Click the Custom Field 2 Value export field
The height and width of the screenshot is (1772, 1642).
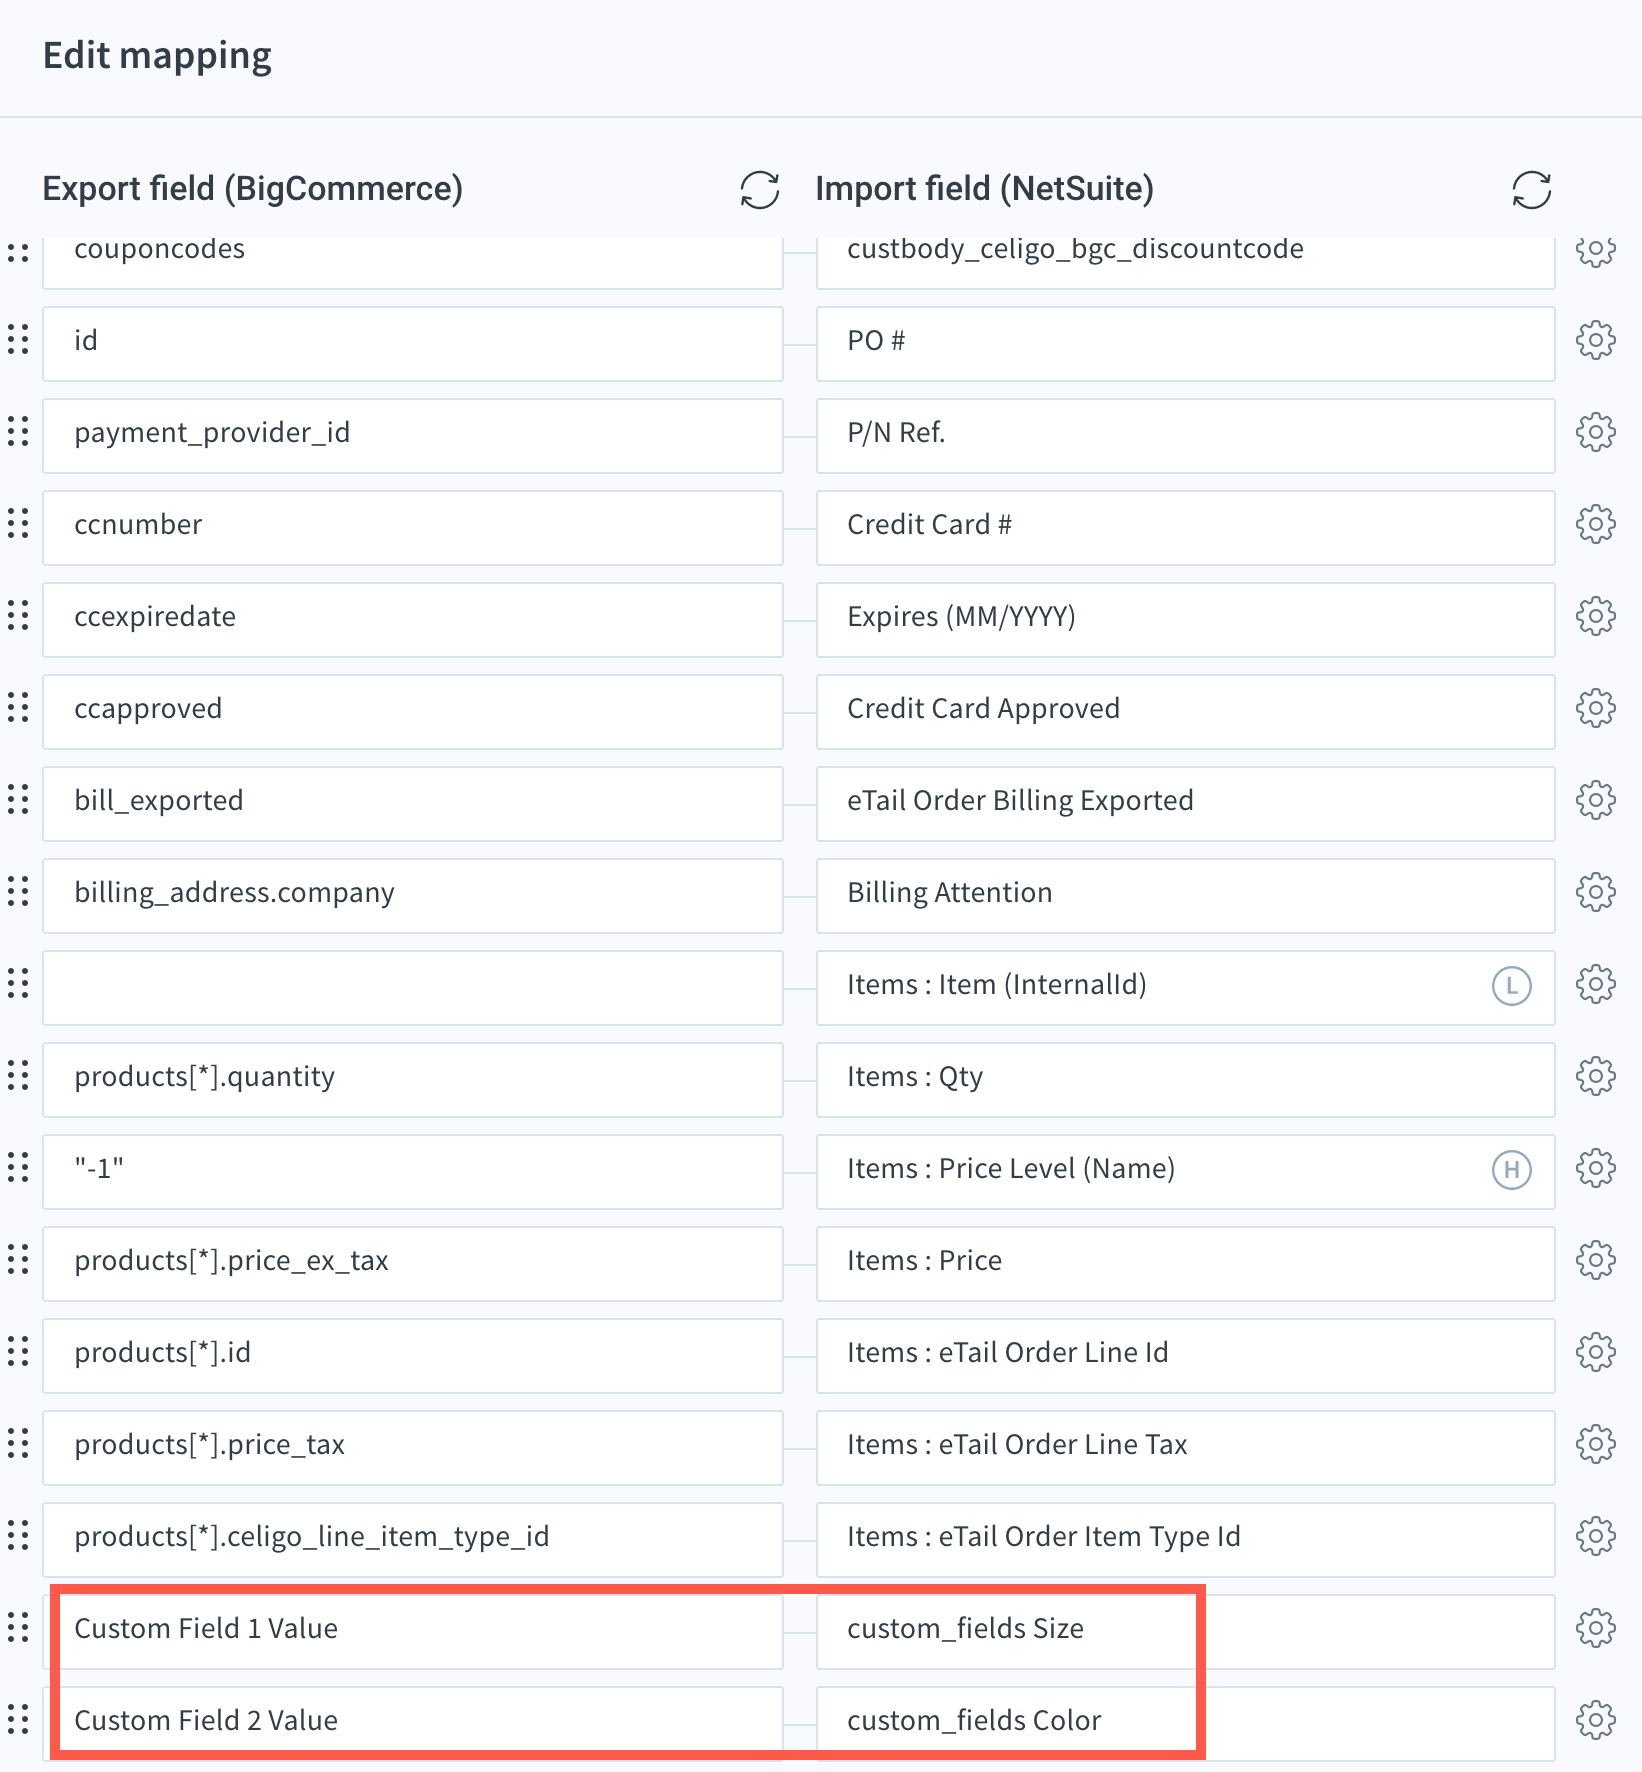412,1724
